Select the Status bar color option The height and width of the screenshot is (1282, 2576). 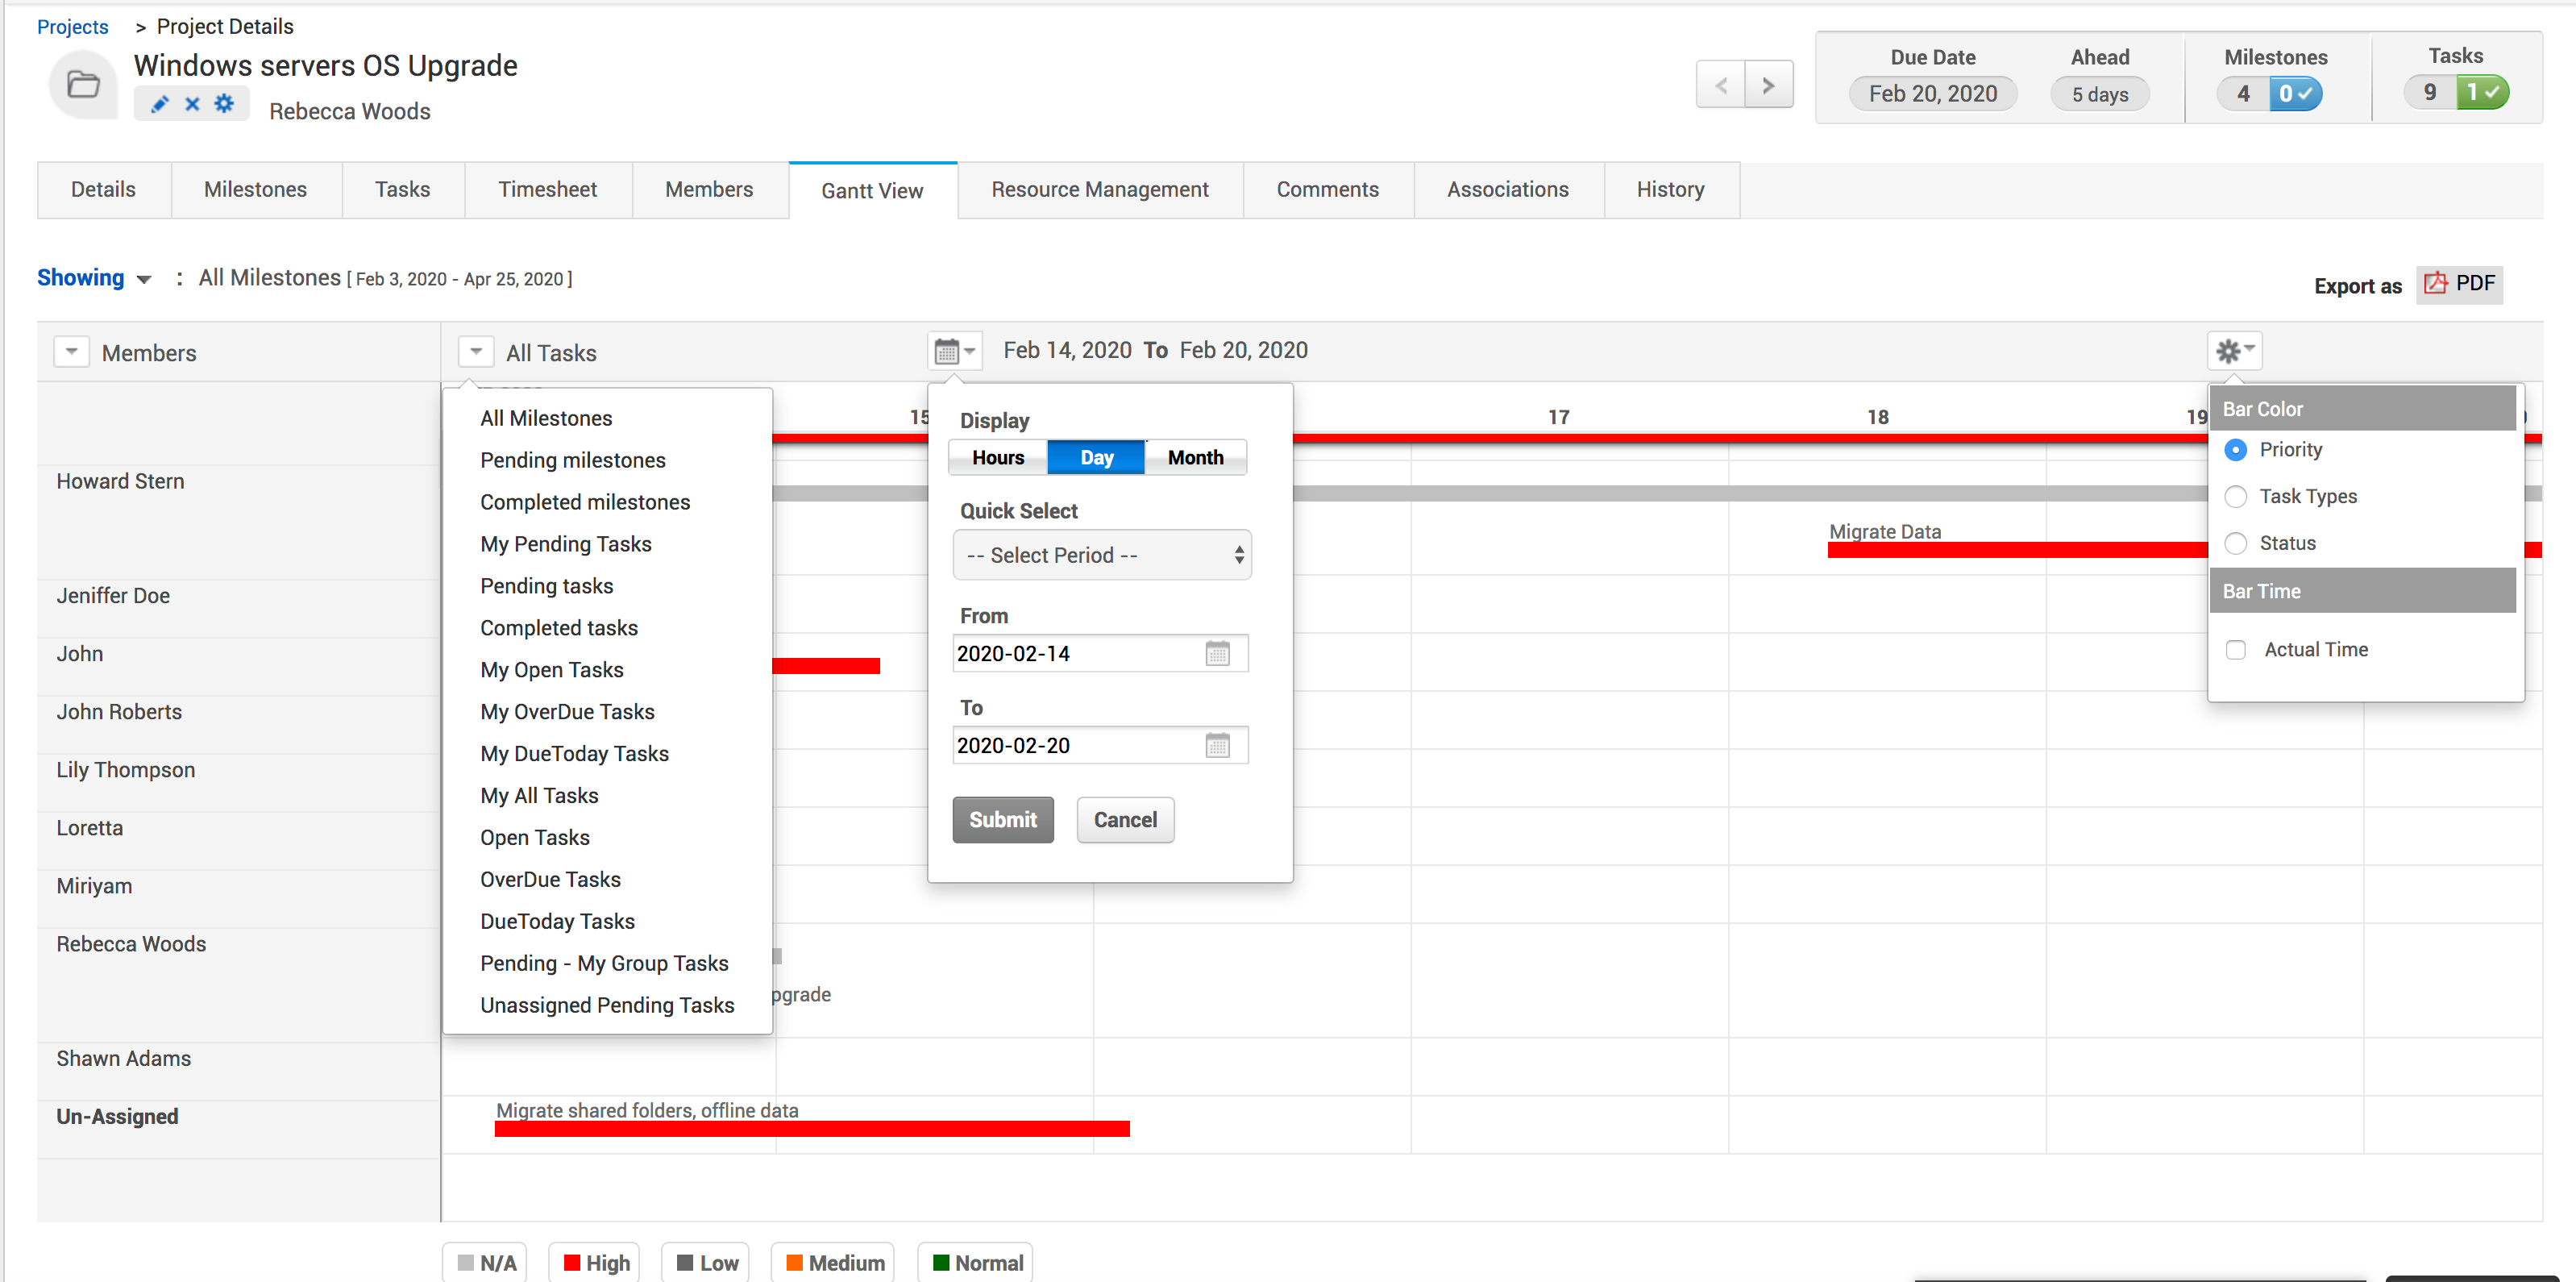pos(2235,543)
